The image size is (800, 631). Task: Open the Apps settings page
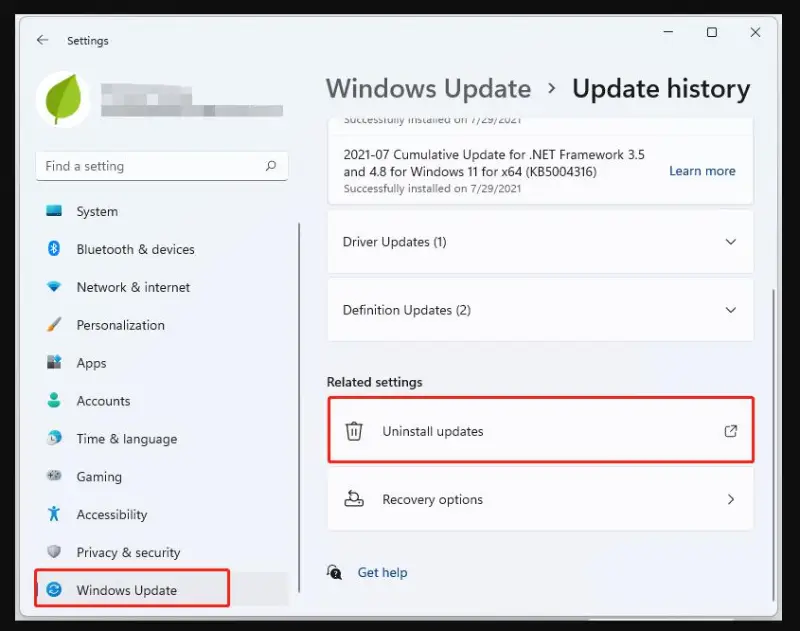pos(162,363)
